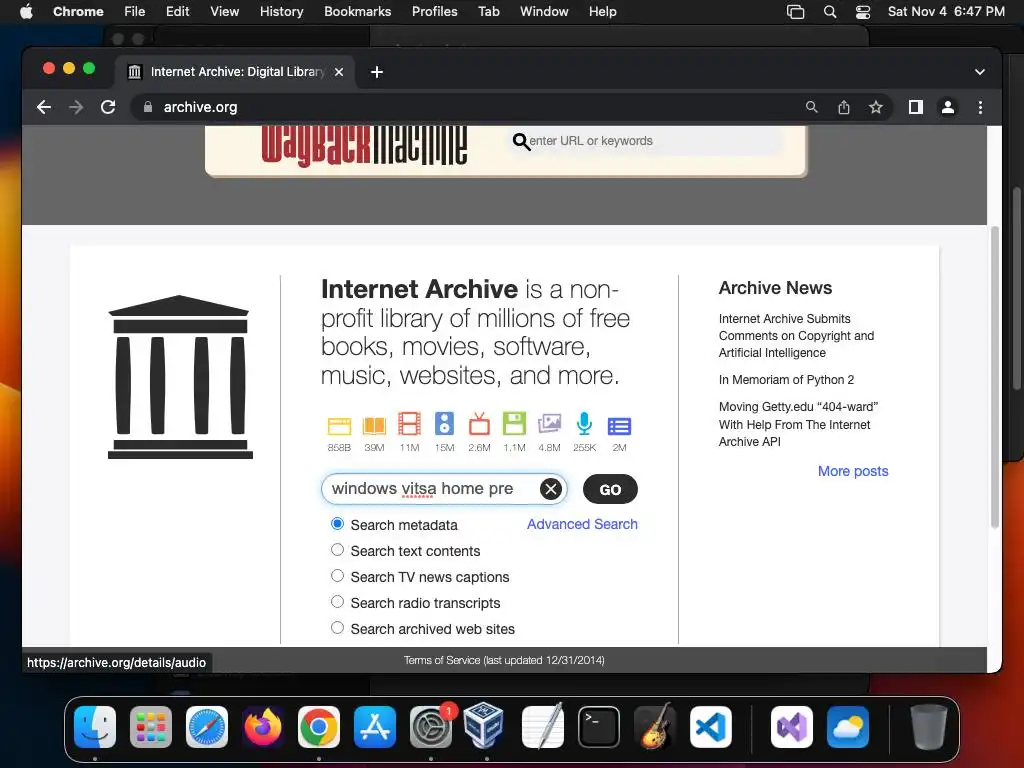Reload the archive.org page

click(108, 107)
